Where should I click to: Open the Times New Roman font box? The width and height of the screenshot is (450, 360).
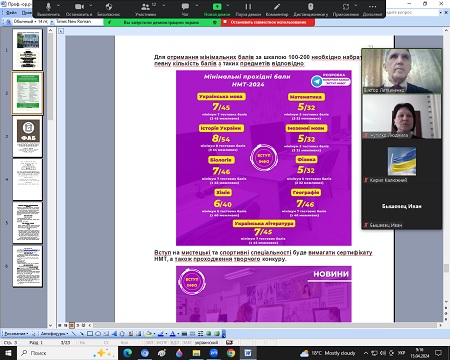tap(79, 22)
